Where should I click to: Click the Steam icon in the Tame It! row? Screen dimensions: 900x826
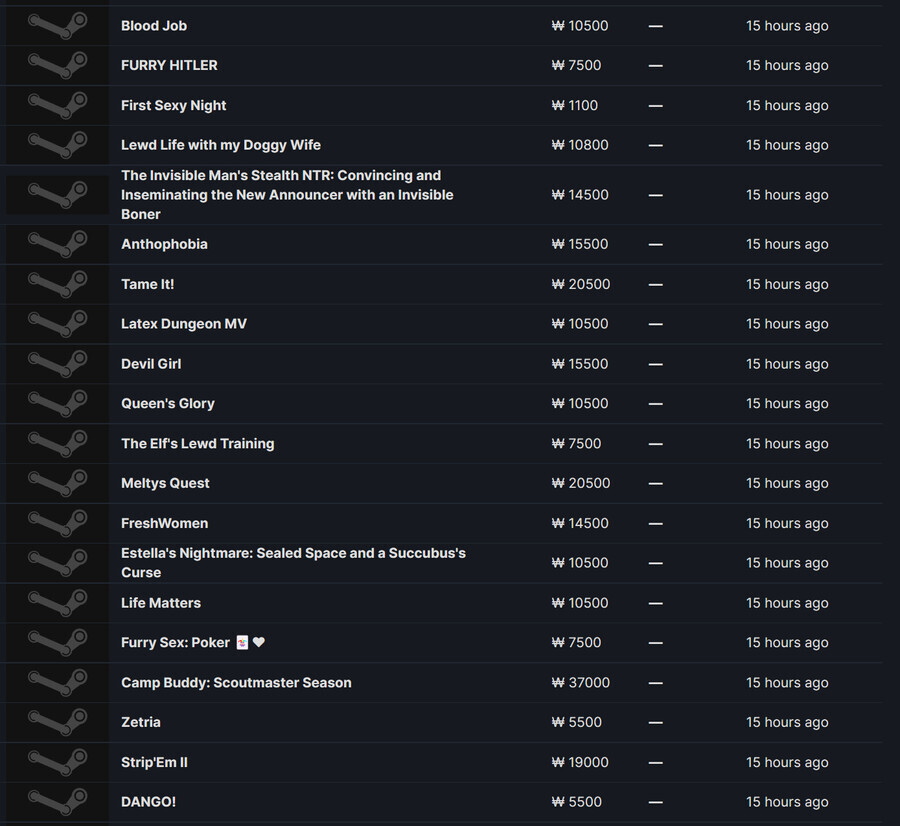pos(57,284)
